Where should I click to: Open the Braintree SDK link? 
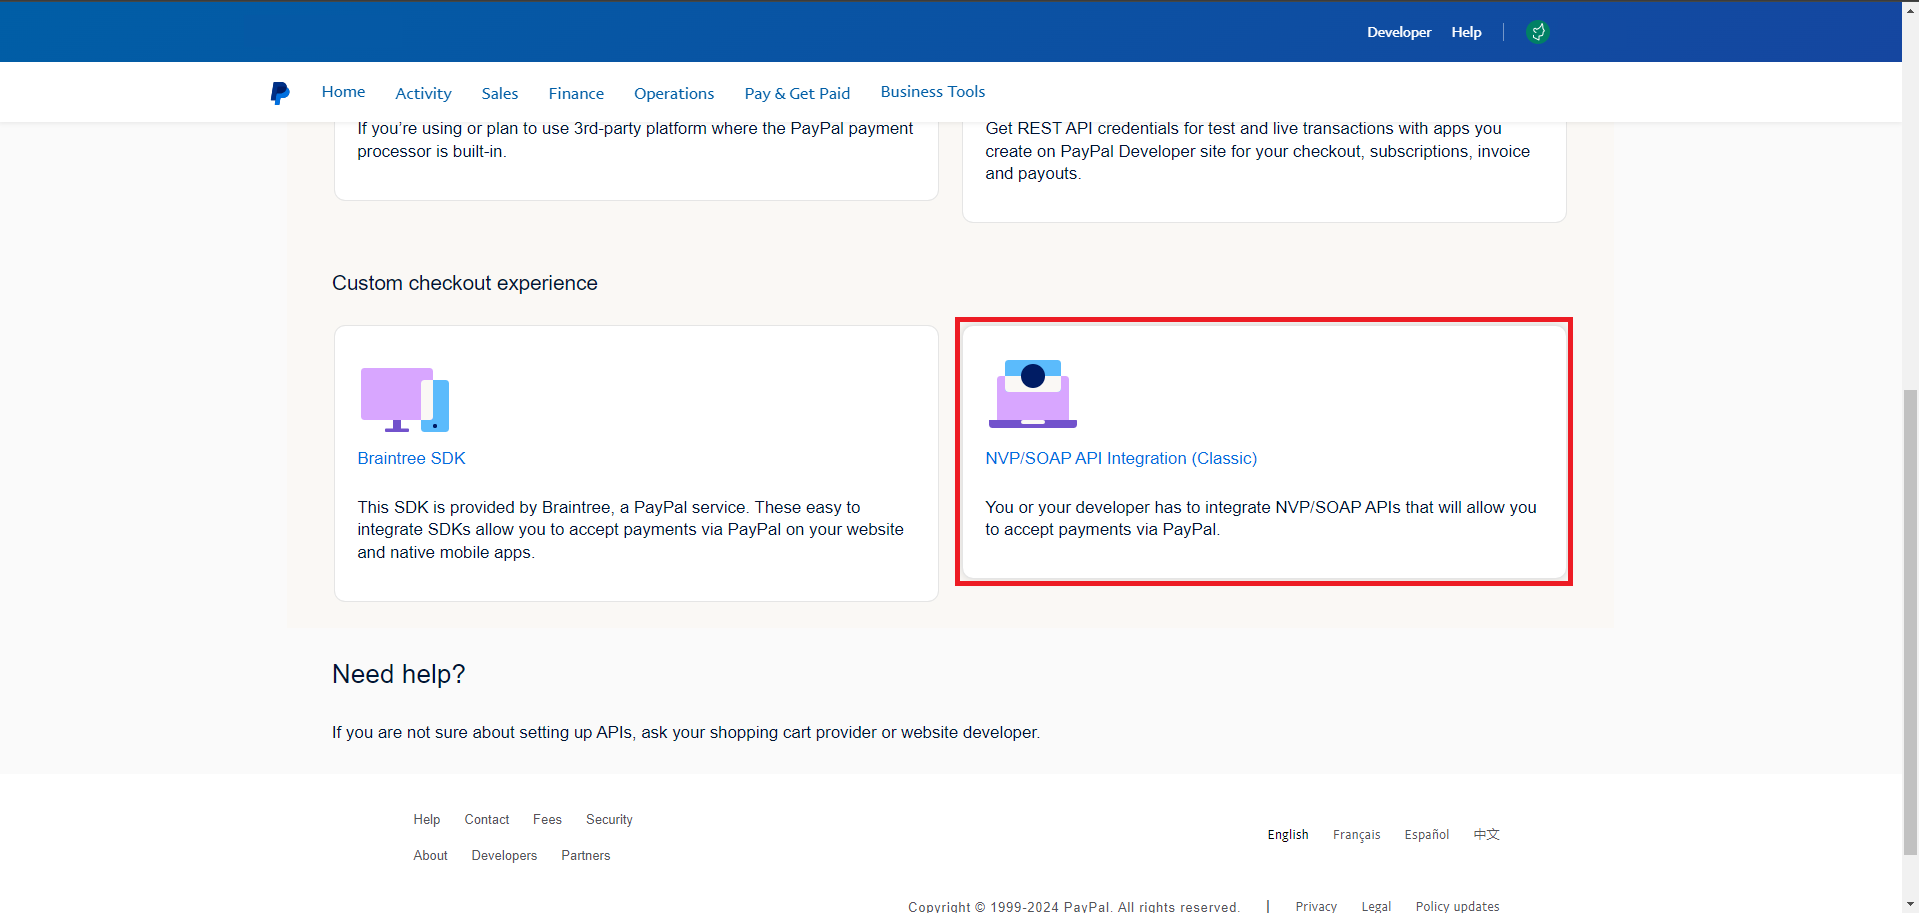point(411,458)
